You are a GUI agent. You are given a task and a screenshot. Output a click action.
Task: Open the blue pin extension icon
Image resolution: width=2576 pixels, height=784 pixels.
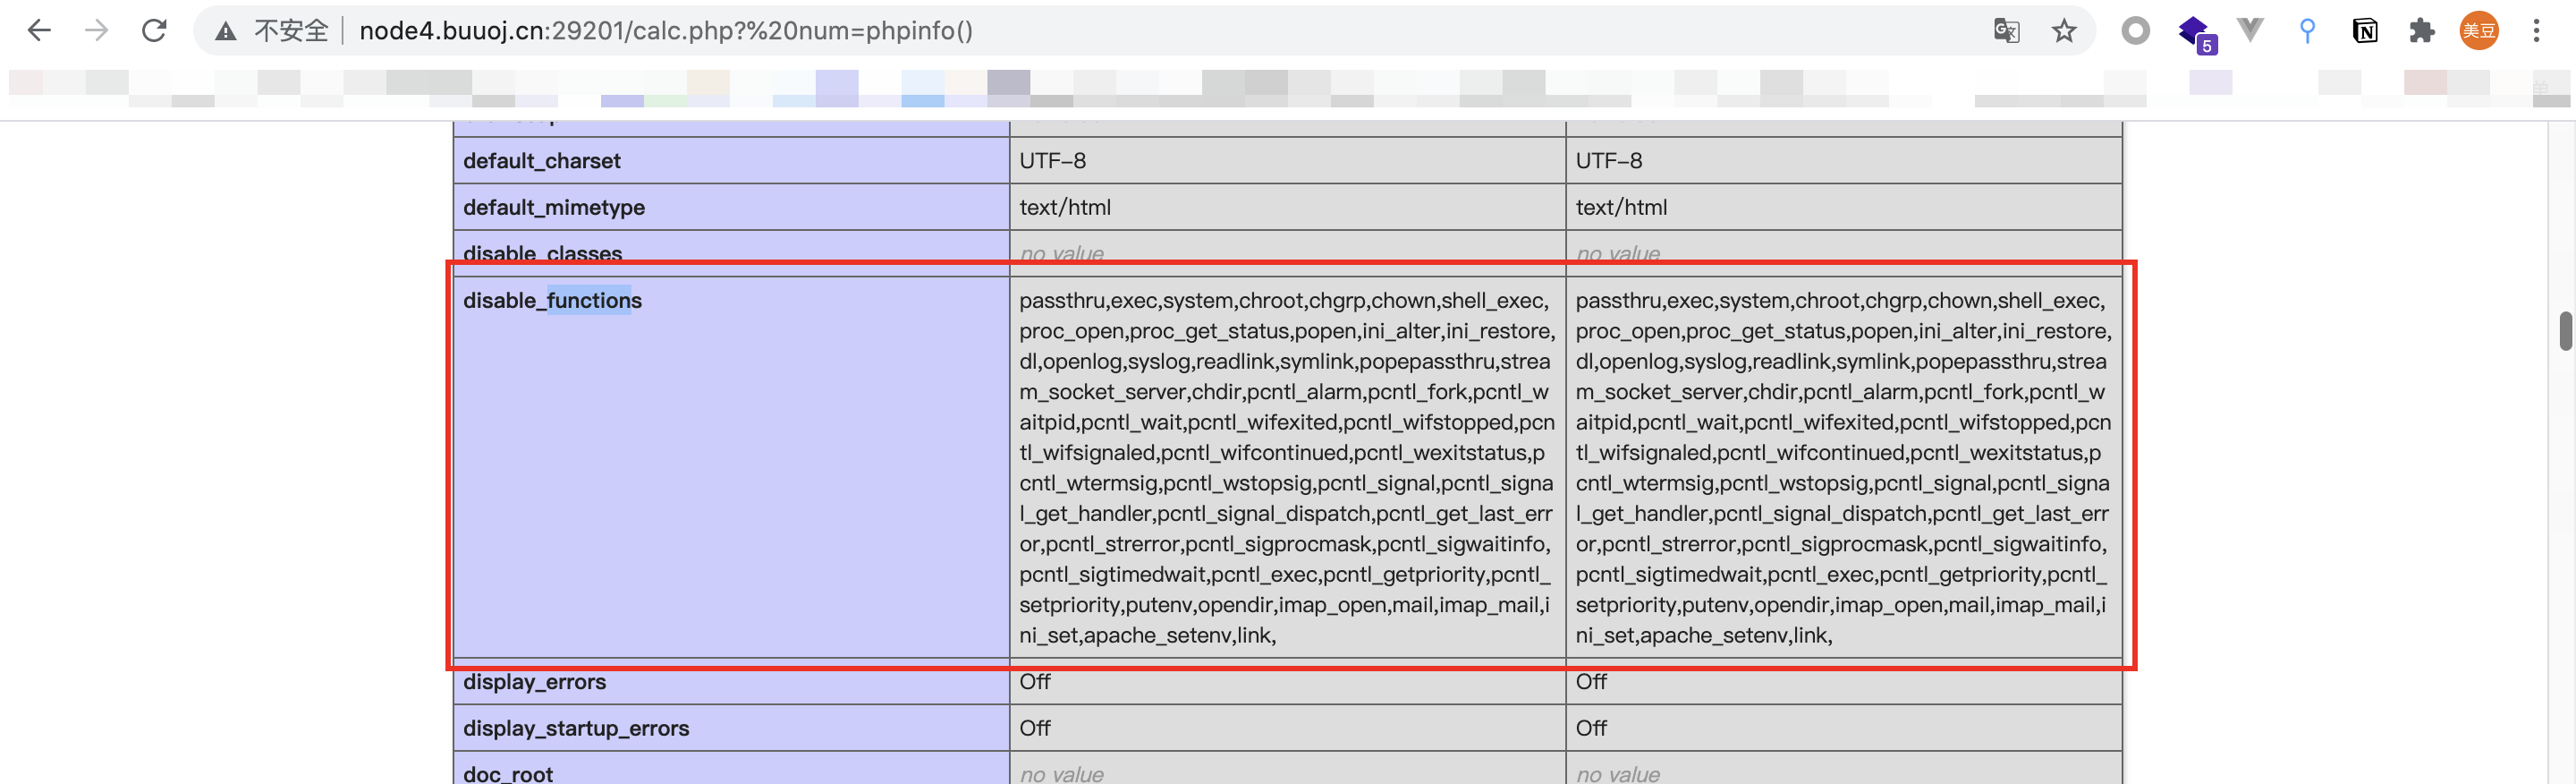(2307, 31)
